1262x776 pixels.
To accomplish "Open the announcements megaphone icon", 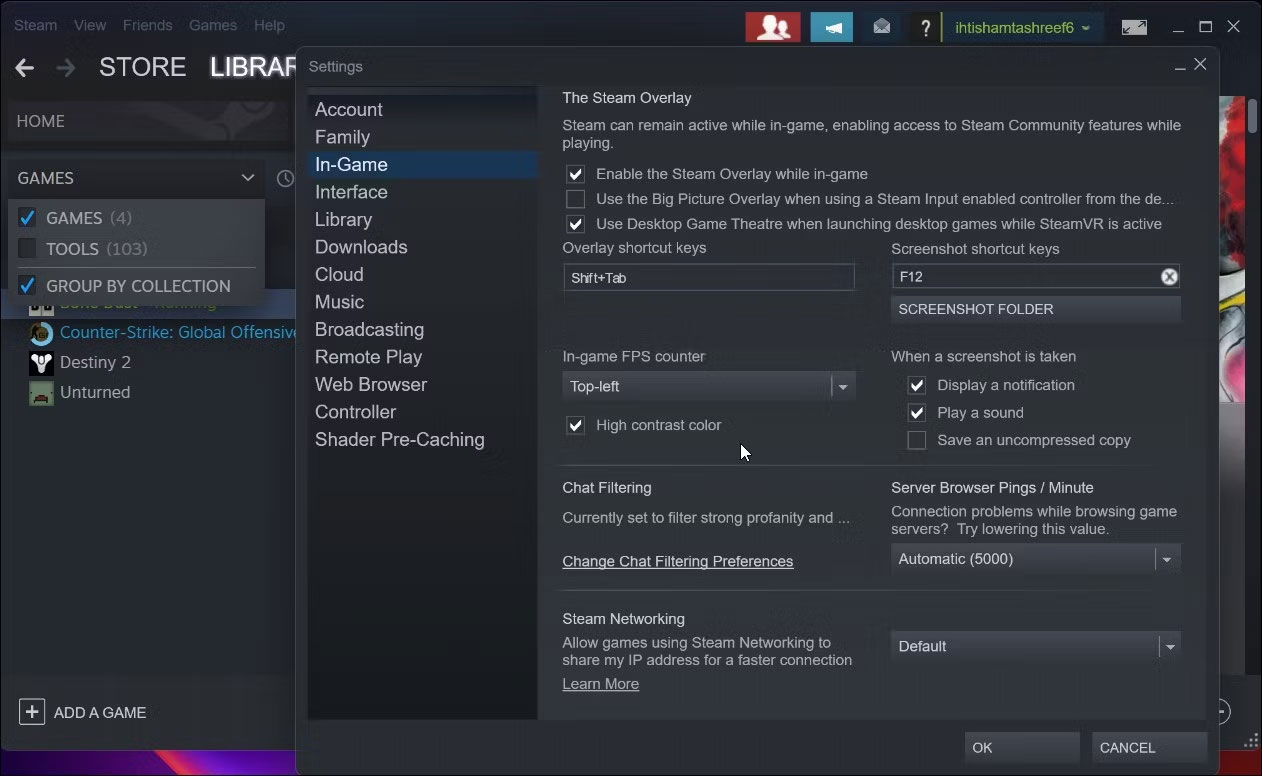I will click(831, 27).
